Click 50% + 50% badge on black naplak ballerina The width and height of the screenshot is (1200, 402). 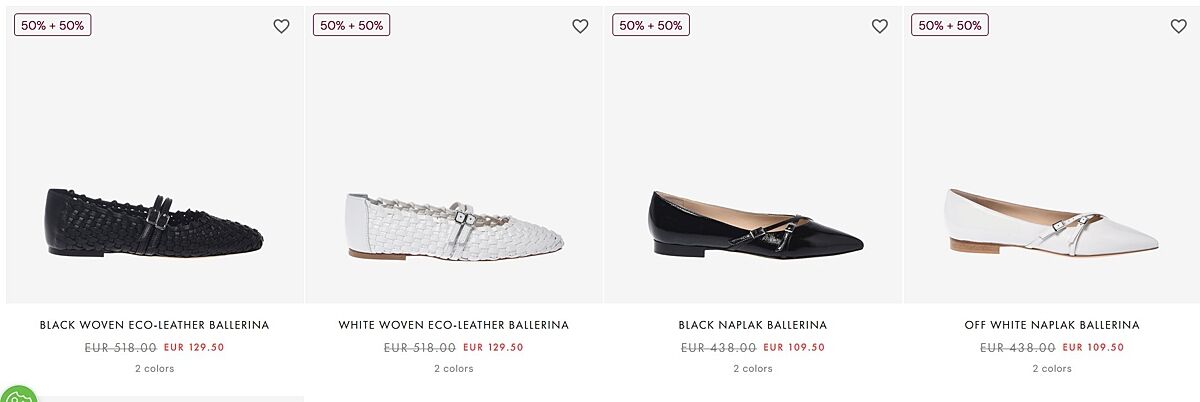pyautogui.click(x=650, y=25)
